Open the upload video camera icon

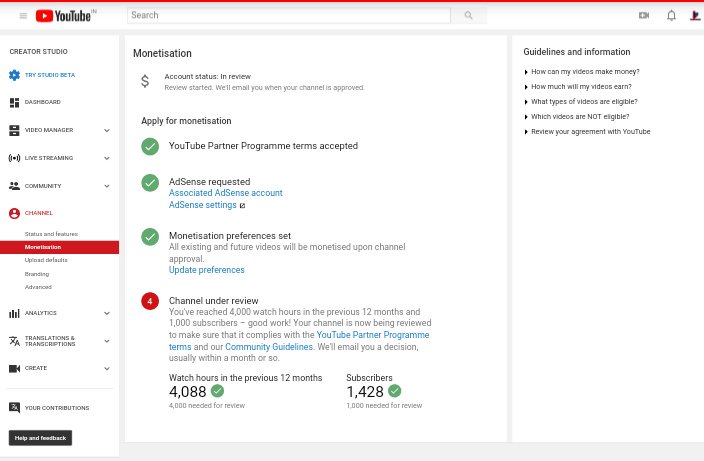pyautogui.click(x=644, y=15)
